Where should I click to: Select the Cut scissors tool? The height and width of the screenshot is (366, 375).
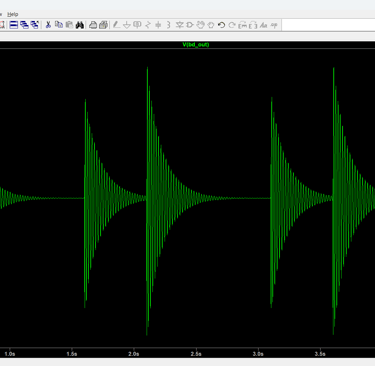click(x=48, y=25)
